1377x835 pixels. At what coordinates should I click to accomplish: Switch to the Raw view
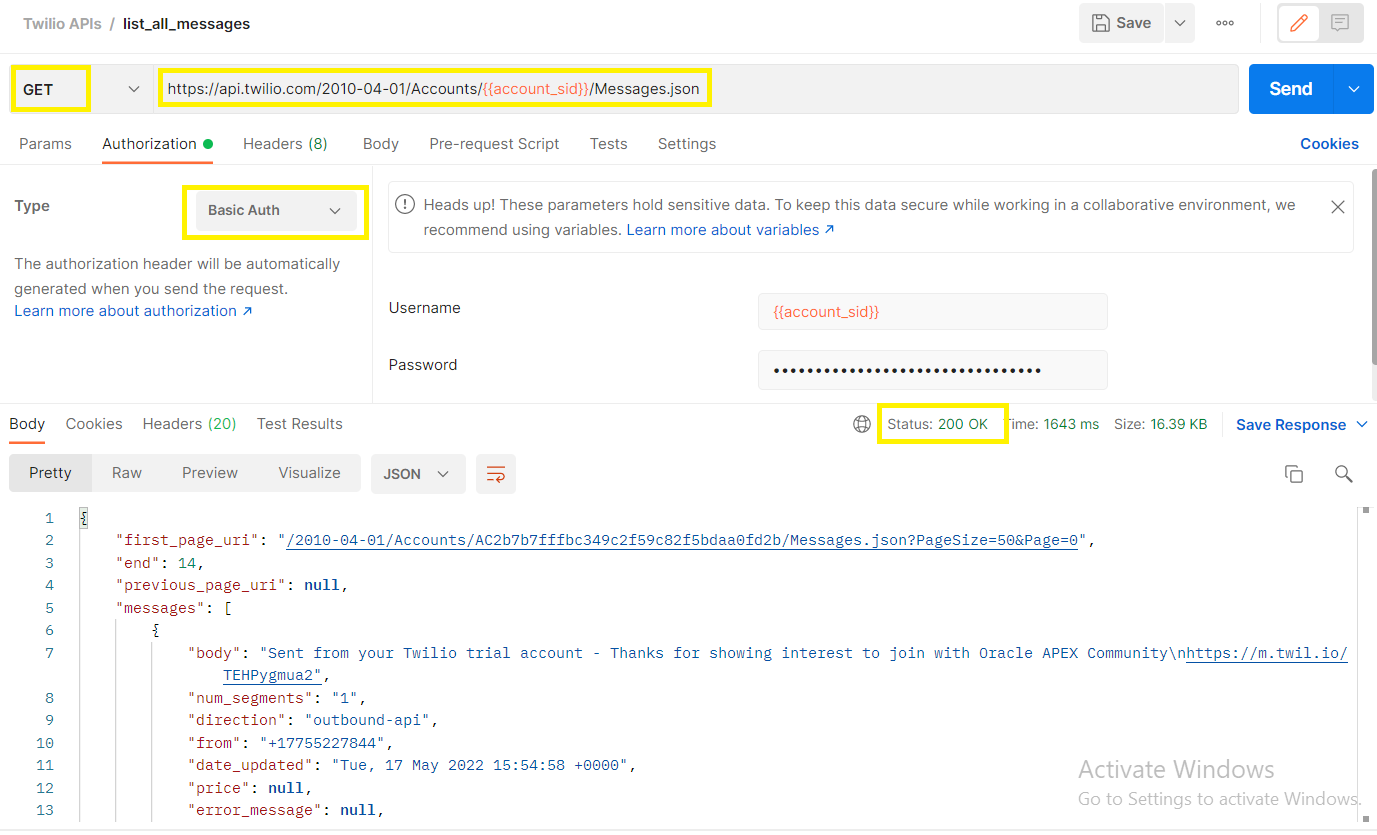click(127, 473)
